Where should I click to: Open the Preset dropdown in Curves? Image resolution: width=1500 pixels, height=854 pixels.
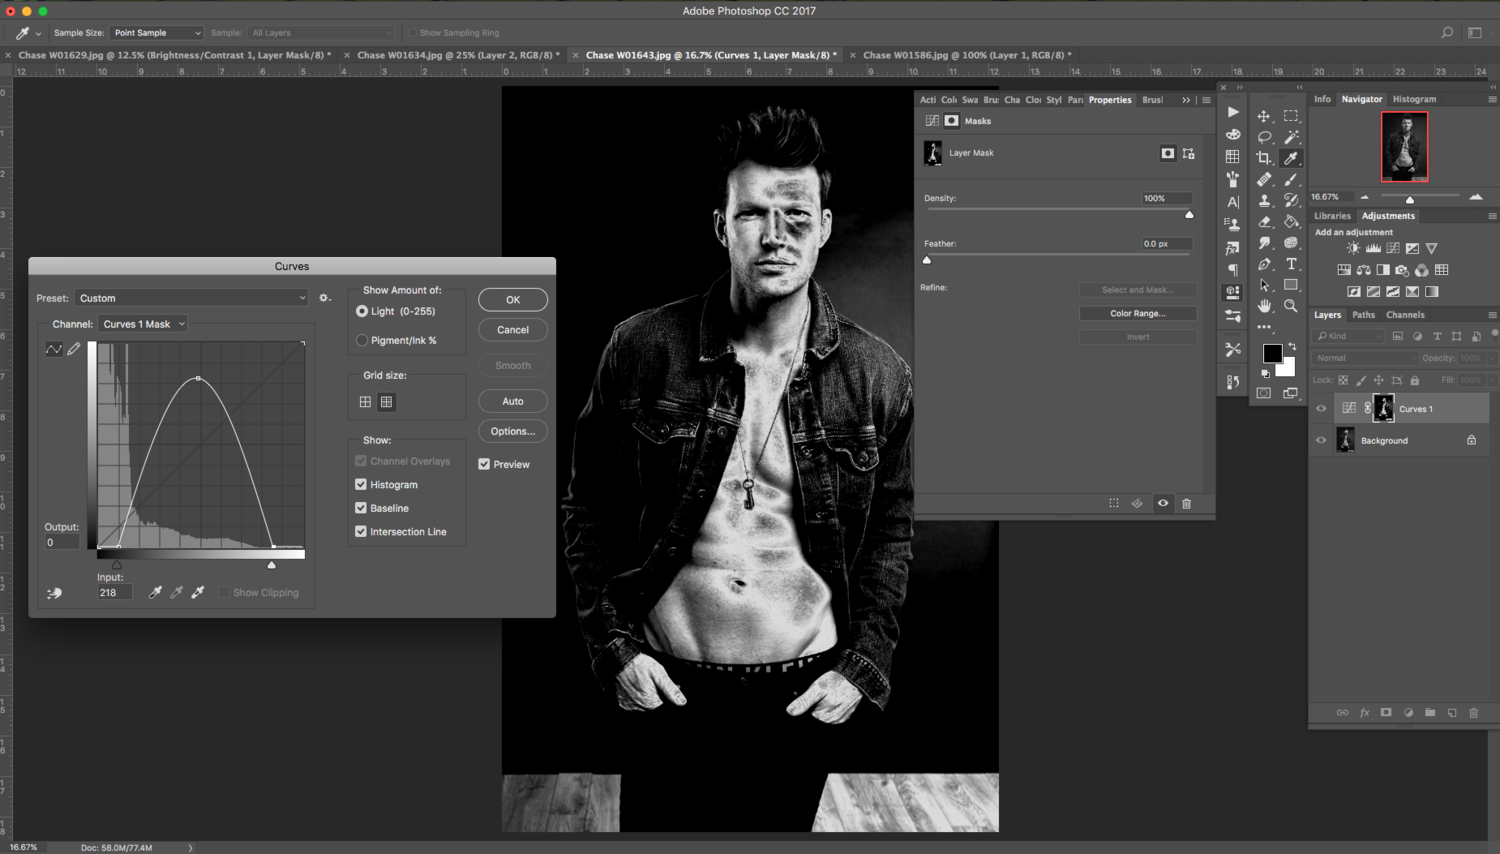[x=190, y=297]
